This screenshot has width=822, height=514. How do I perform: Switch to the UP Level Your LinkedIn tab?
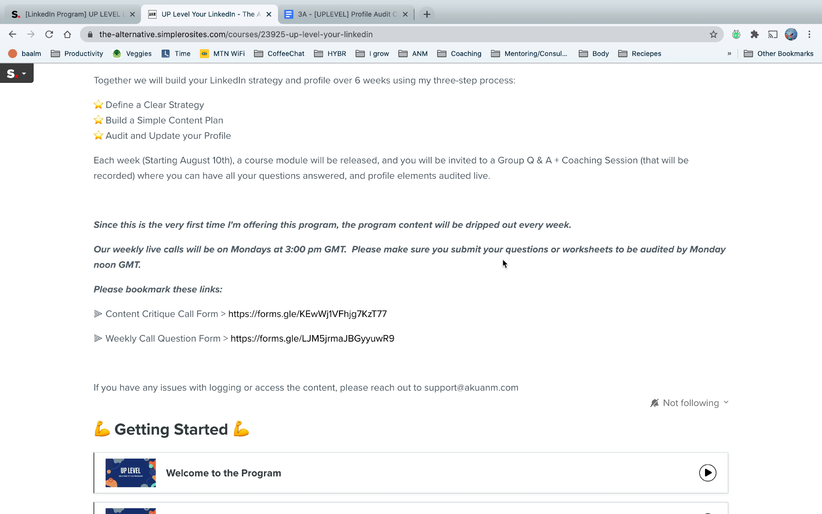[x=210, y=14]
